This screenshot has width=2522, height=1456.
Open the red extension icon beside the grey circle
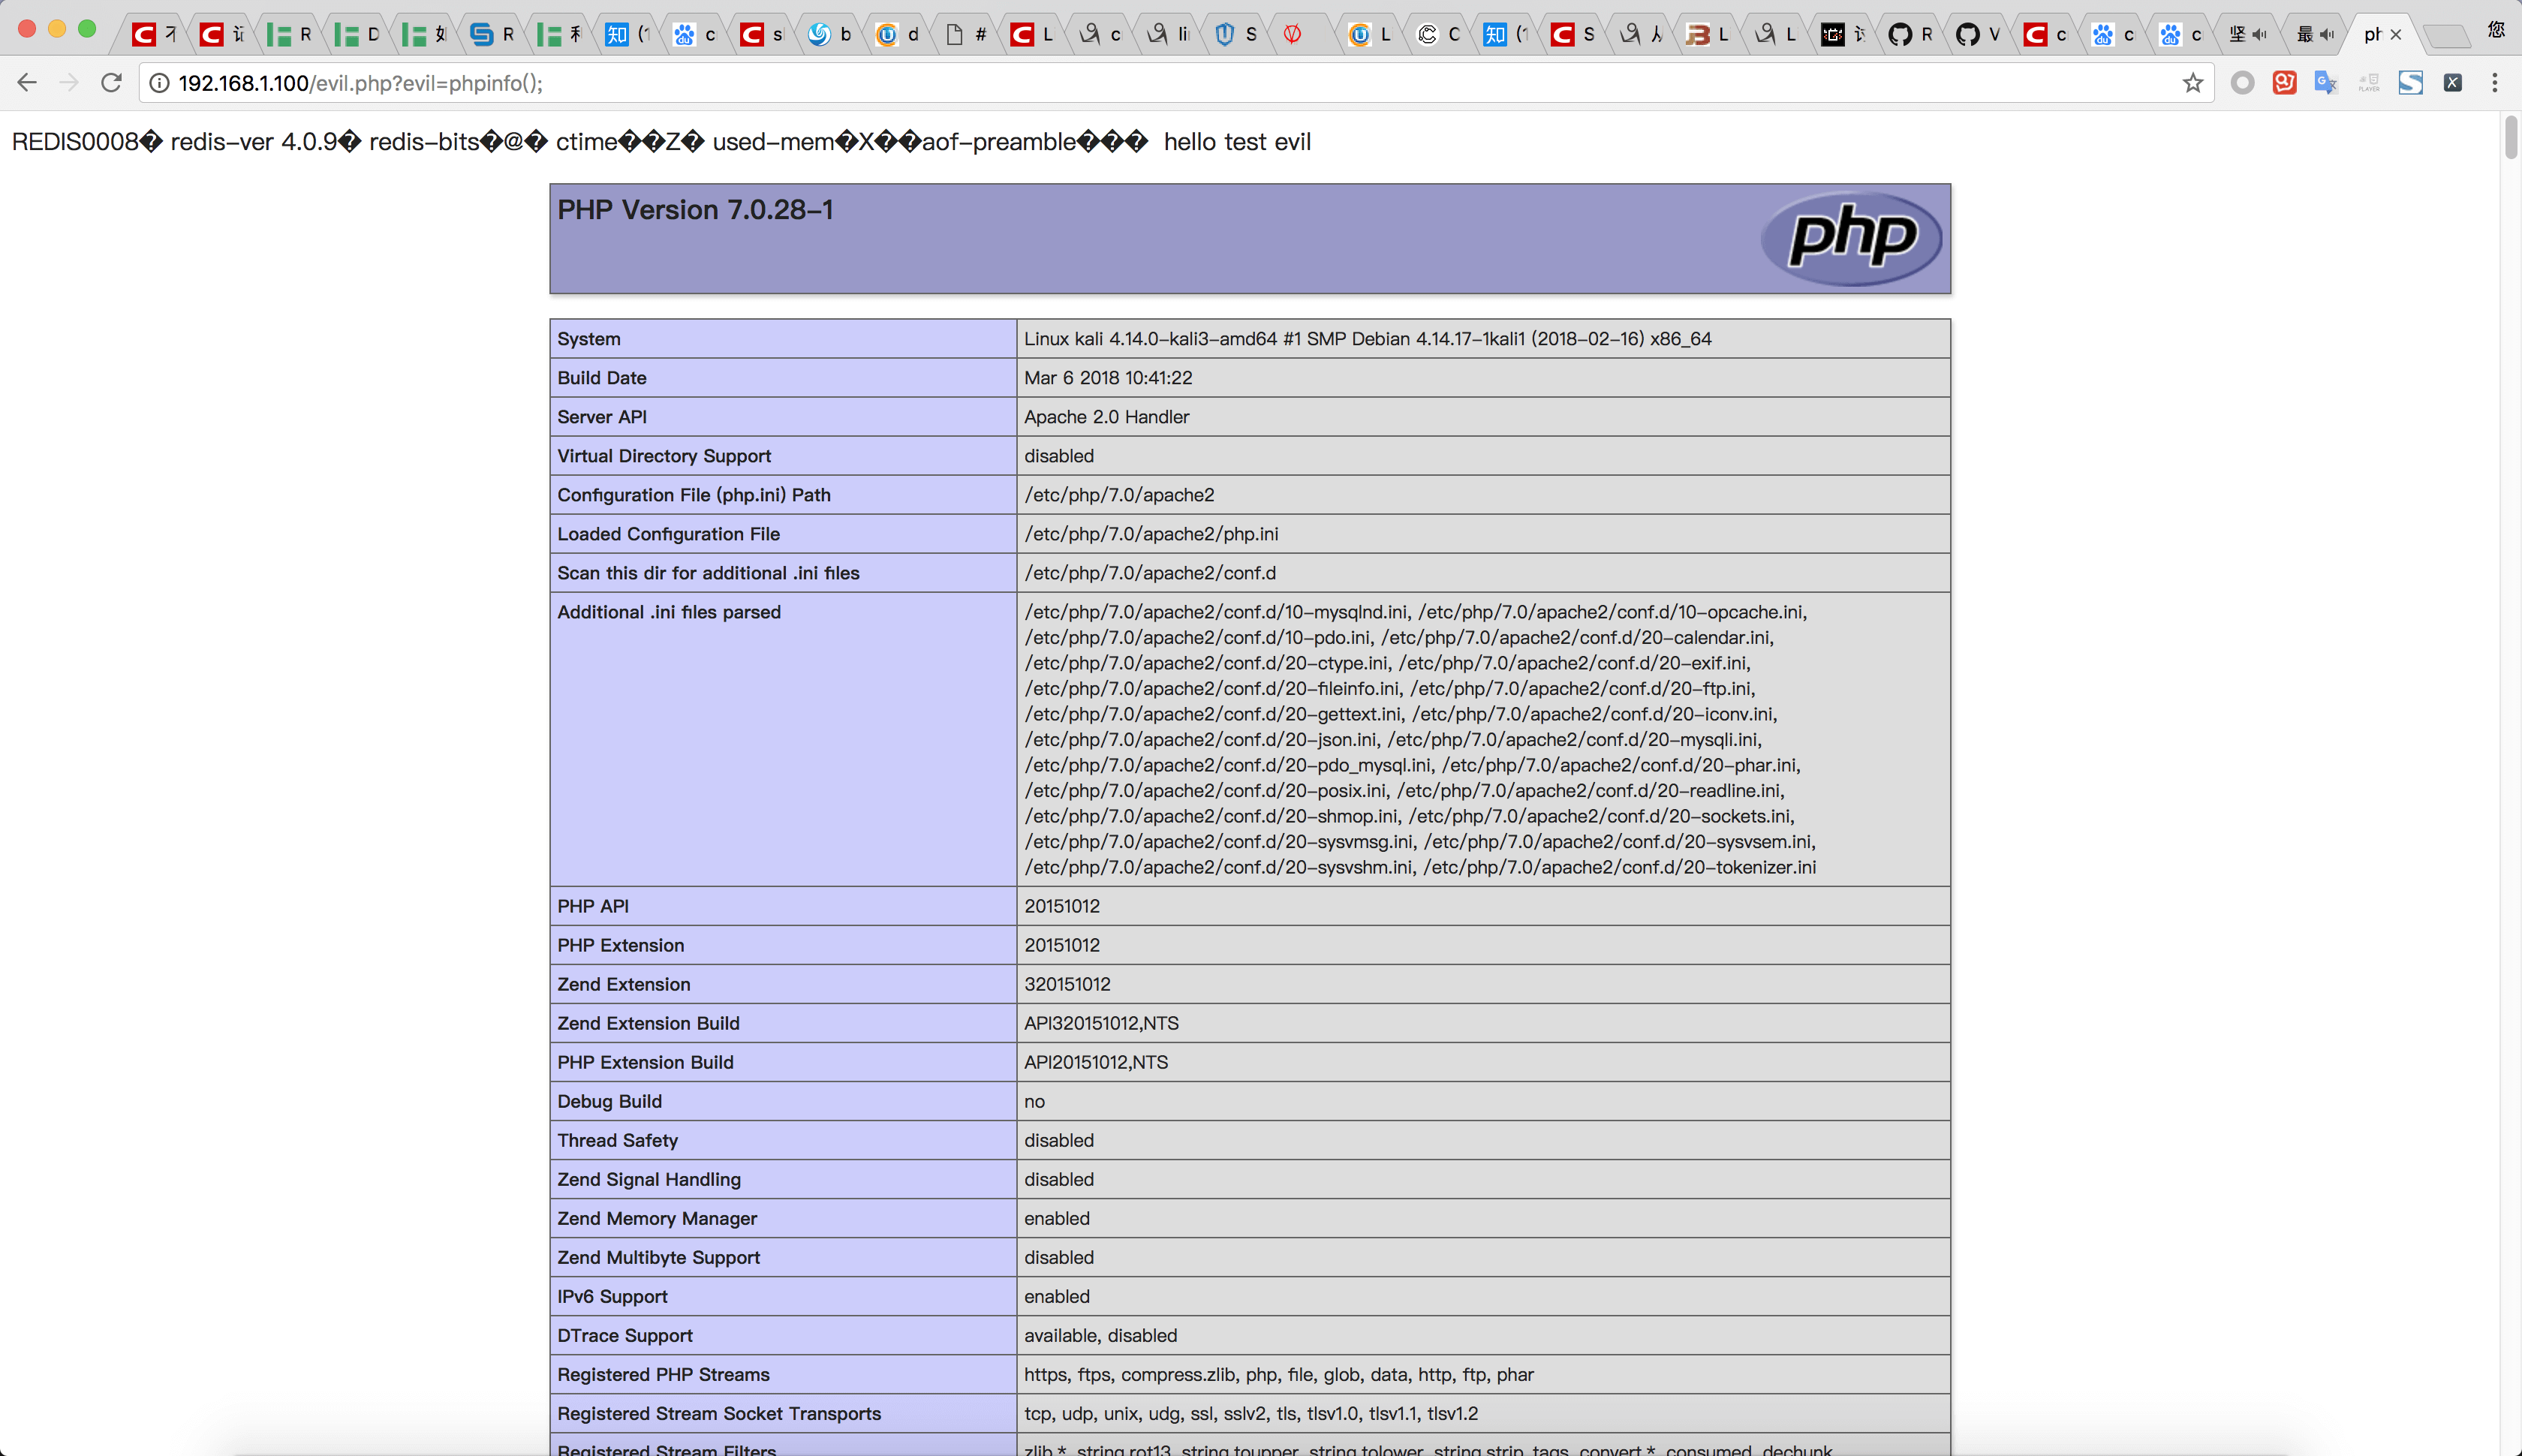coord(2285,83)
